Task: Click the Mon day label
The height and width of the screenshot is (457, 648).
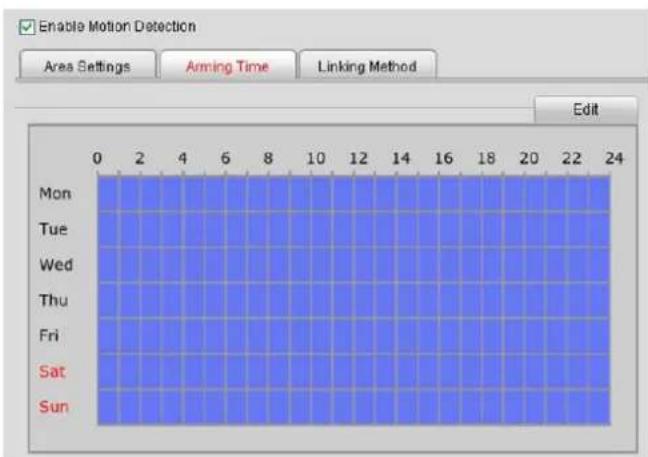Action: (55, 193)
